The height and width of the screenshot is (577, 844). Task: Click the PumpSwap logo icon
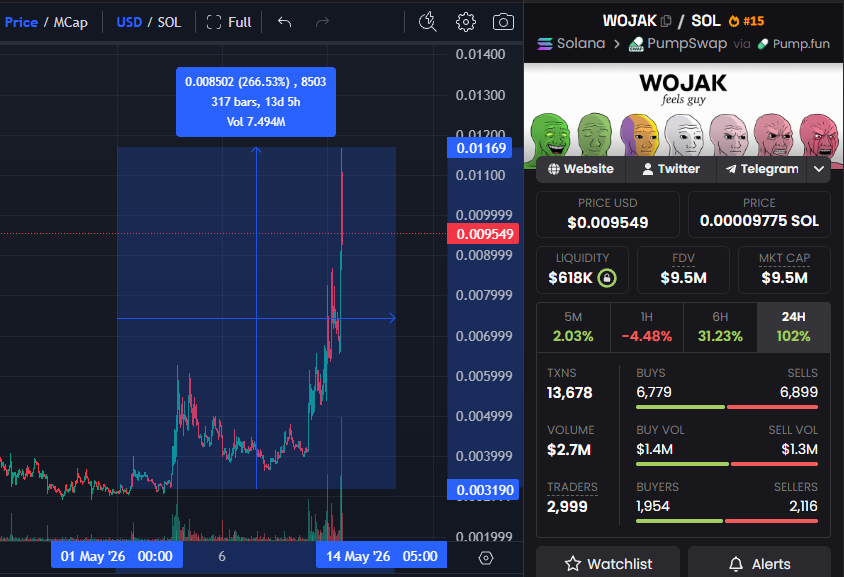tap(636, 44)
